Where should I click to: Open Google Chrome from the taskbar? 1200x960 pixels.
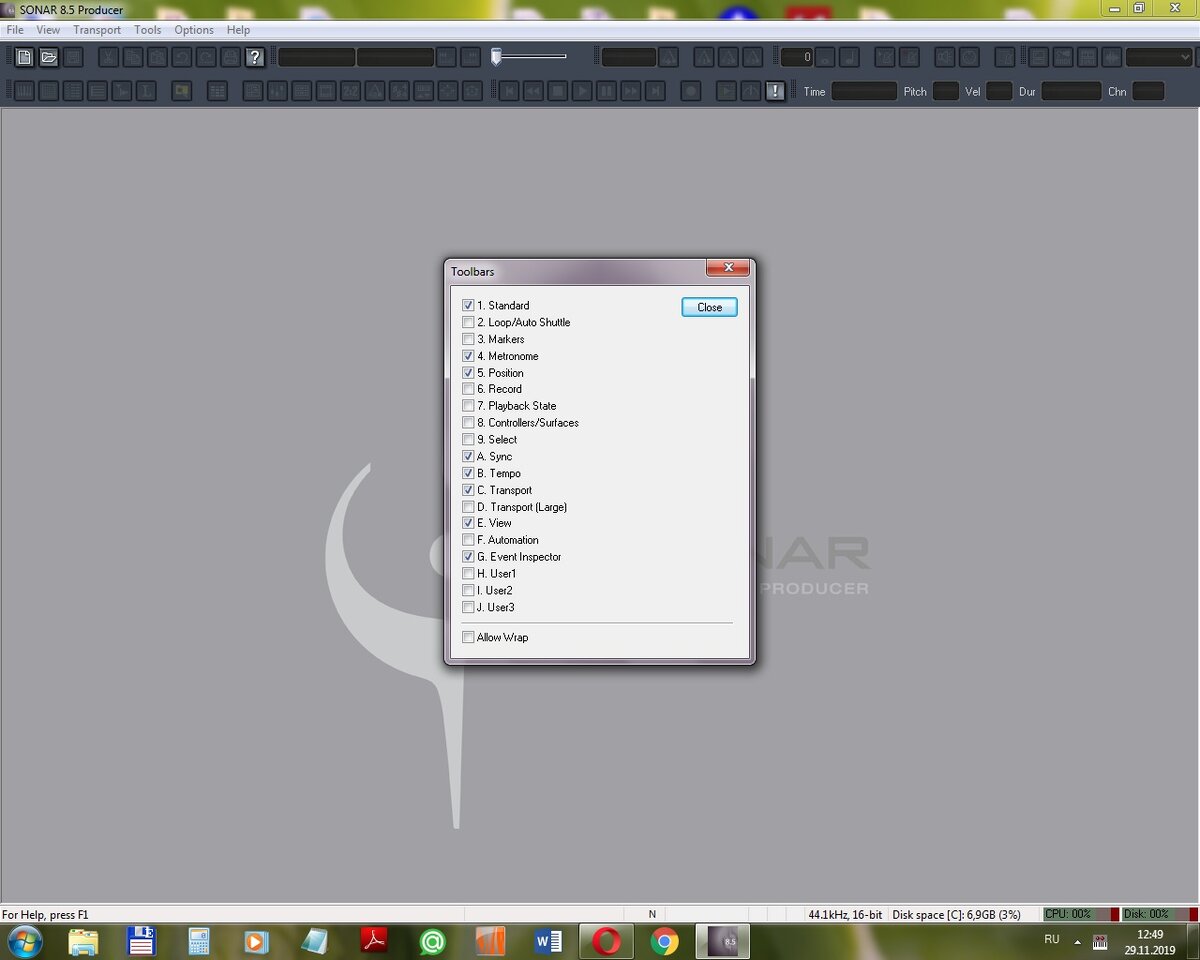click(x=664, y=941)
